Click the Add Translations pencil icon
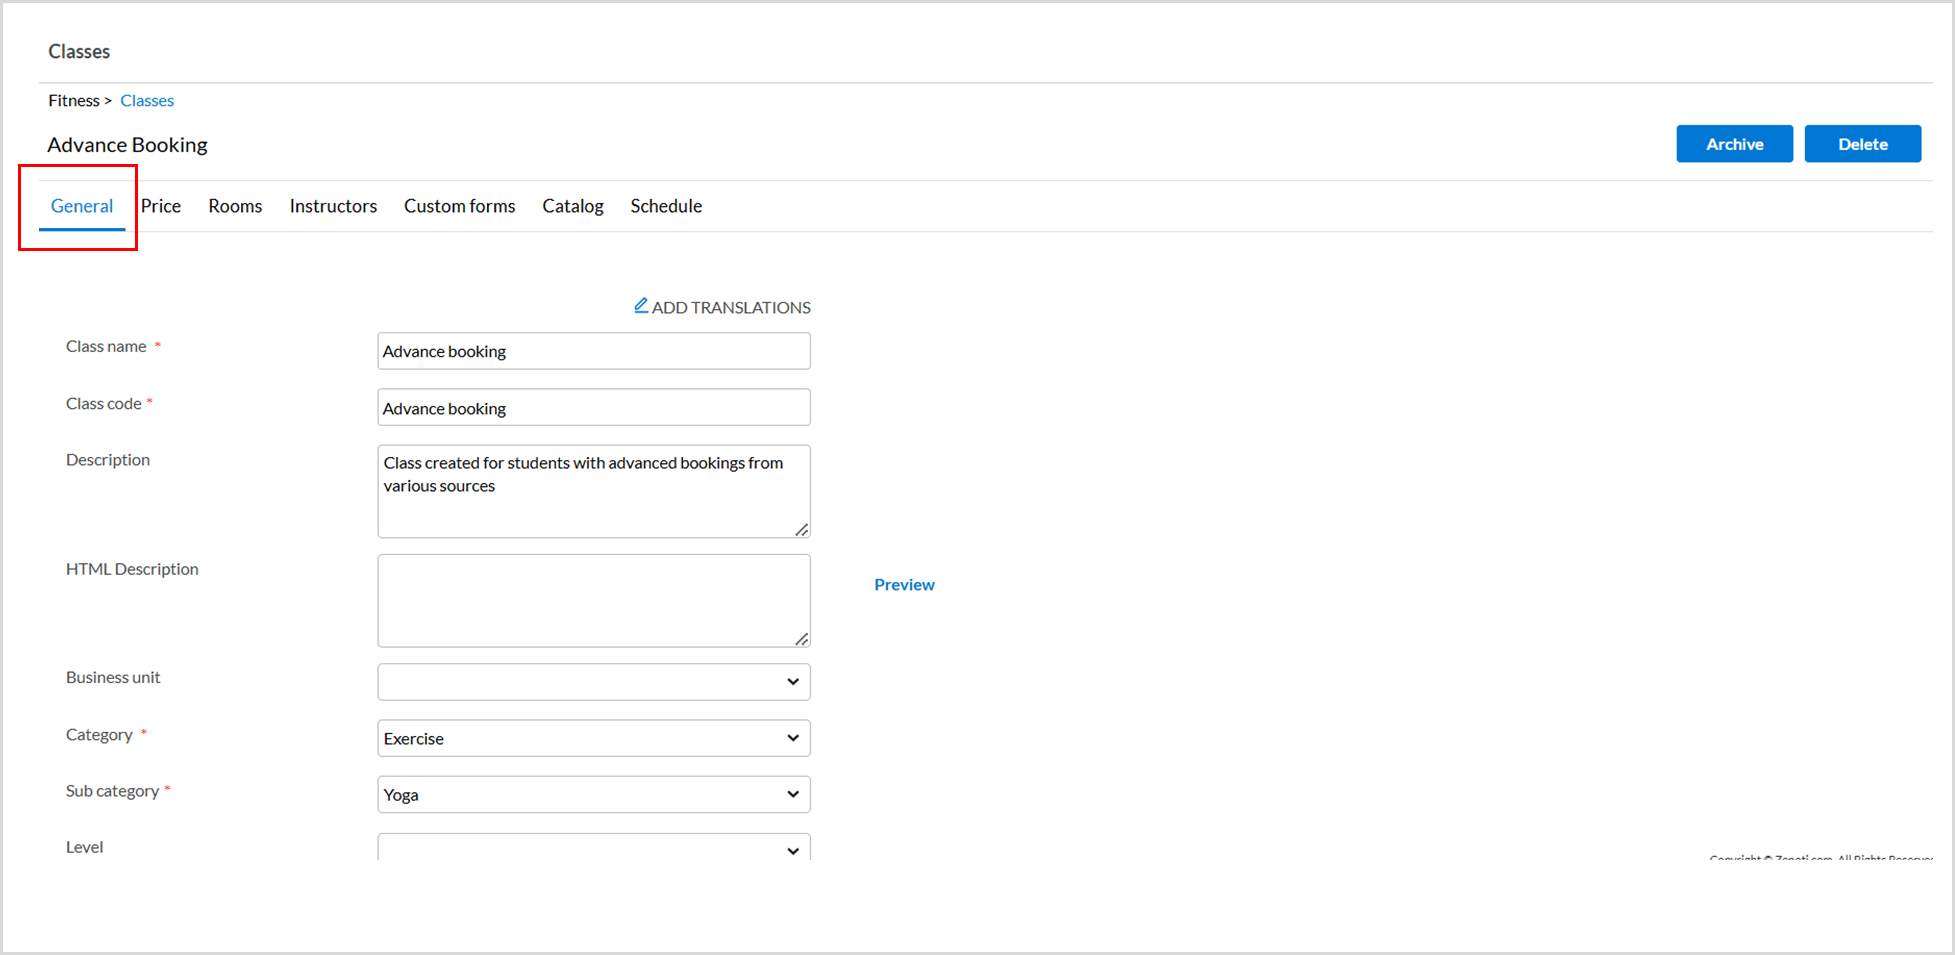The width and height of the screenshot is (1955, 955). (x=641, y=306)
